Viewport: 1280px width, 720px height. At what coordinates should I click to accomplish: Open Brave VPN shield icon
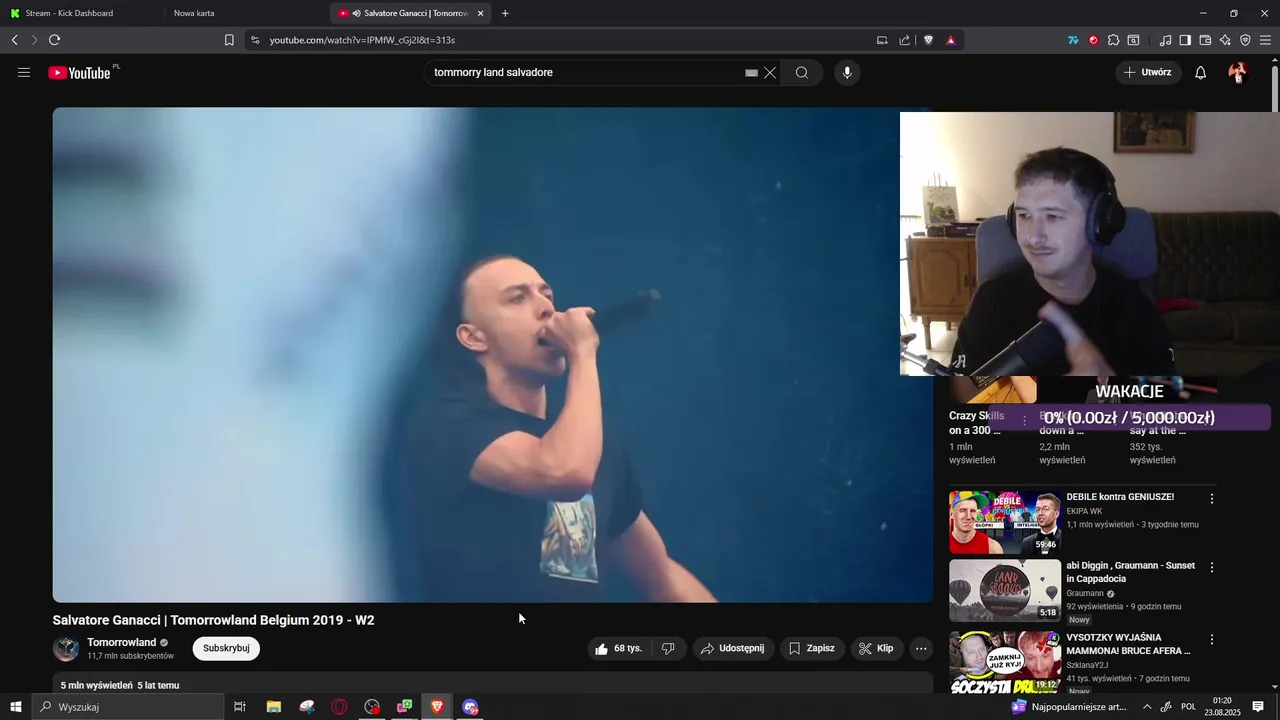point(1245,40)
